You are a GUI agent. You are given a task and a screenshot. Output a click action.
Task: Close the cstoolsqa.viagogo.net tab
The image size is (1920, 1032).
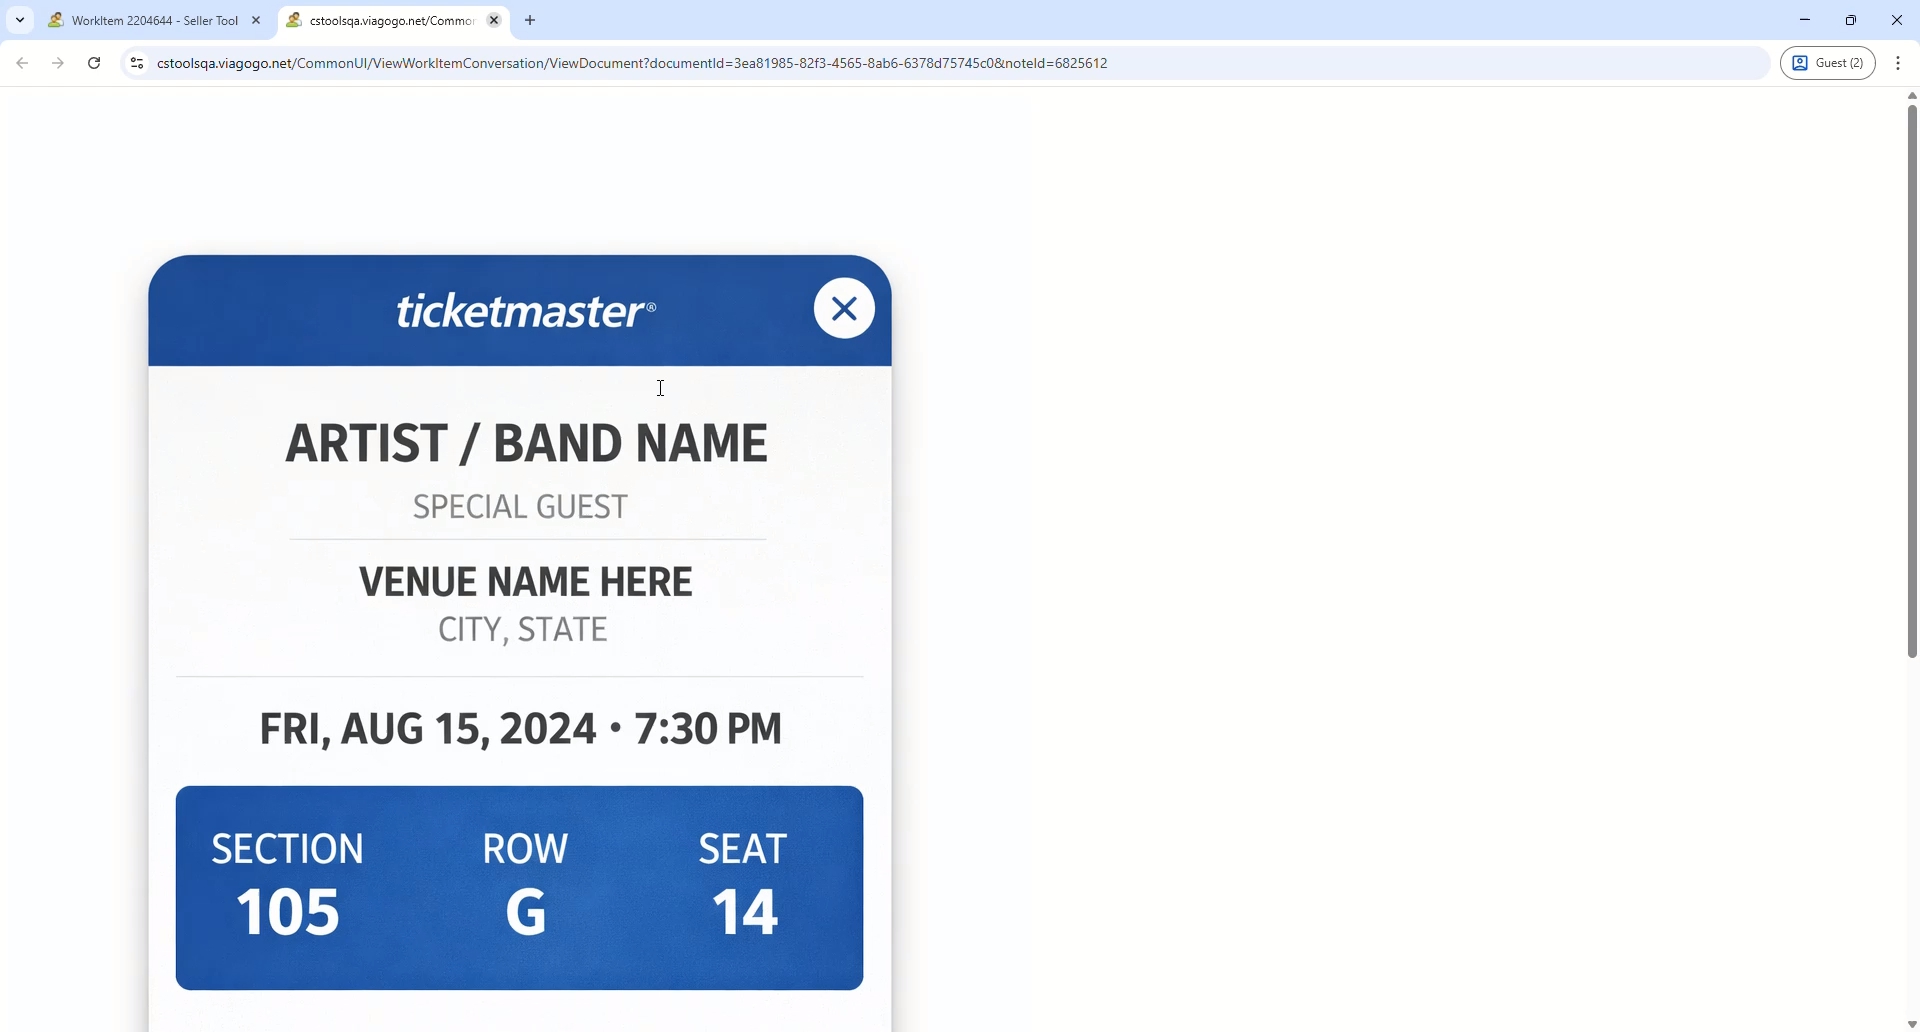tap(495, 21)
